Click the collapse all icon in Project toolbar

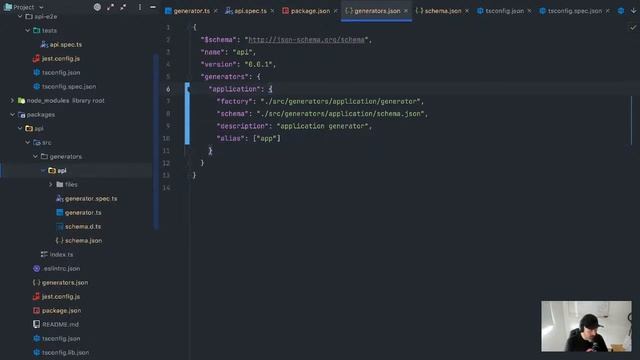[x=123, y=7]
